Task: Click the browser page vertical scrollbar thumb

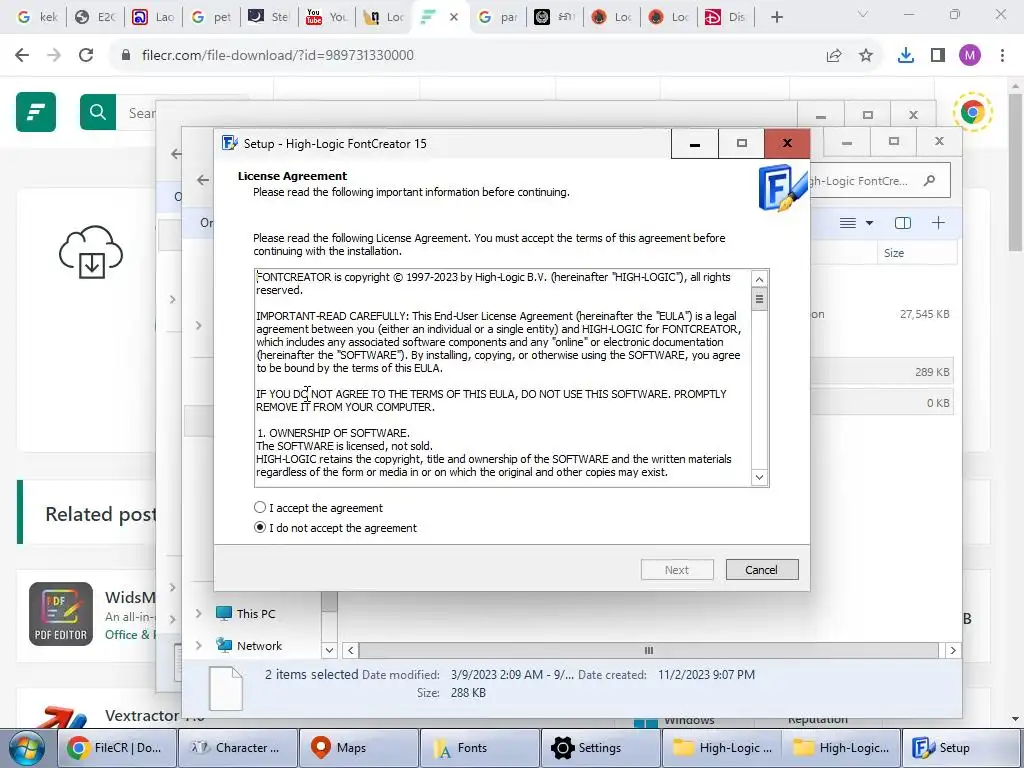Action: click(1016, 172)
